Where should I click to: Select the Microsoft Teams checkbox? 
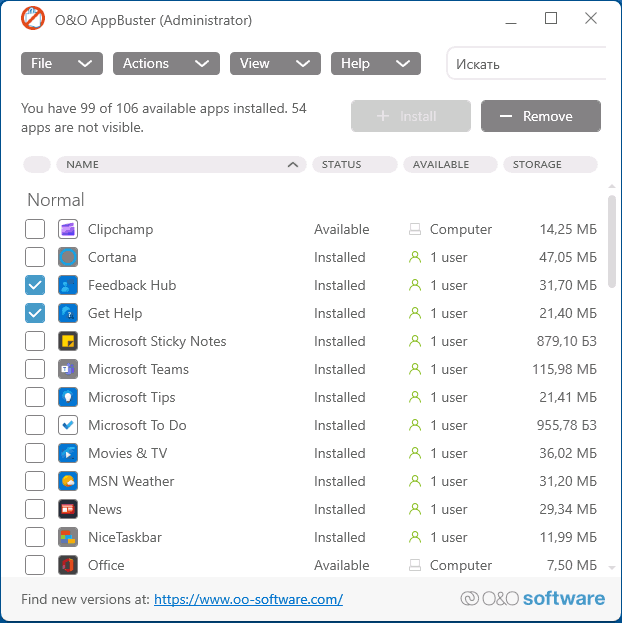tap(35, 369)
